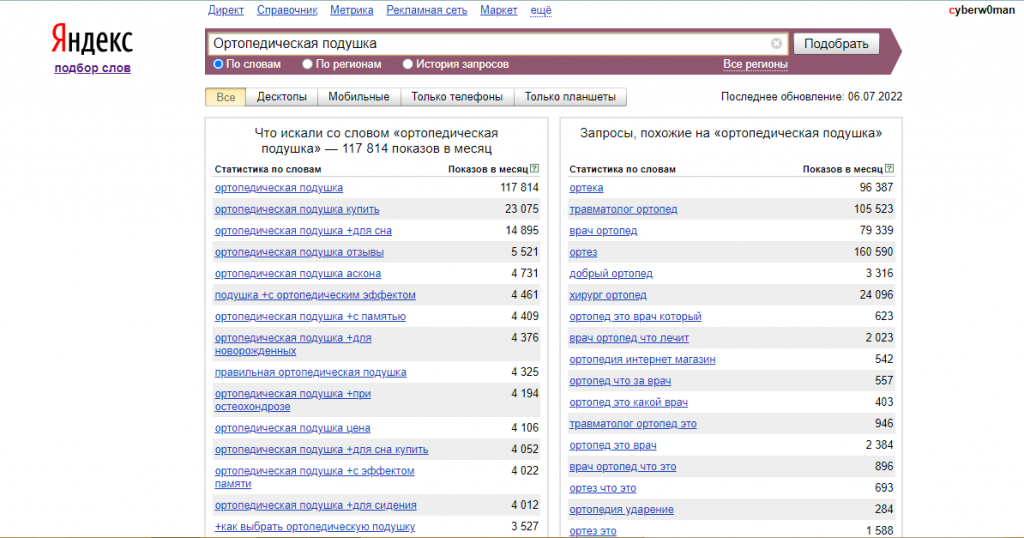Open the first 'ортопедическая подушка' result link
The image size is (1024, 538).
[278, 188]
